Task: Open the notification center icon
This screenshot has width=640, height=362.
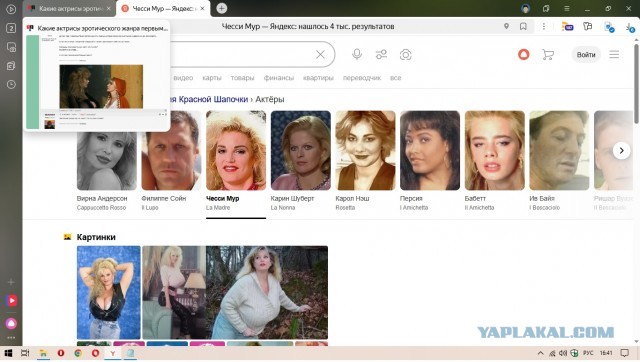Action: (x=624, y=353)
